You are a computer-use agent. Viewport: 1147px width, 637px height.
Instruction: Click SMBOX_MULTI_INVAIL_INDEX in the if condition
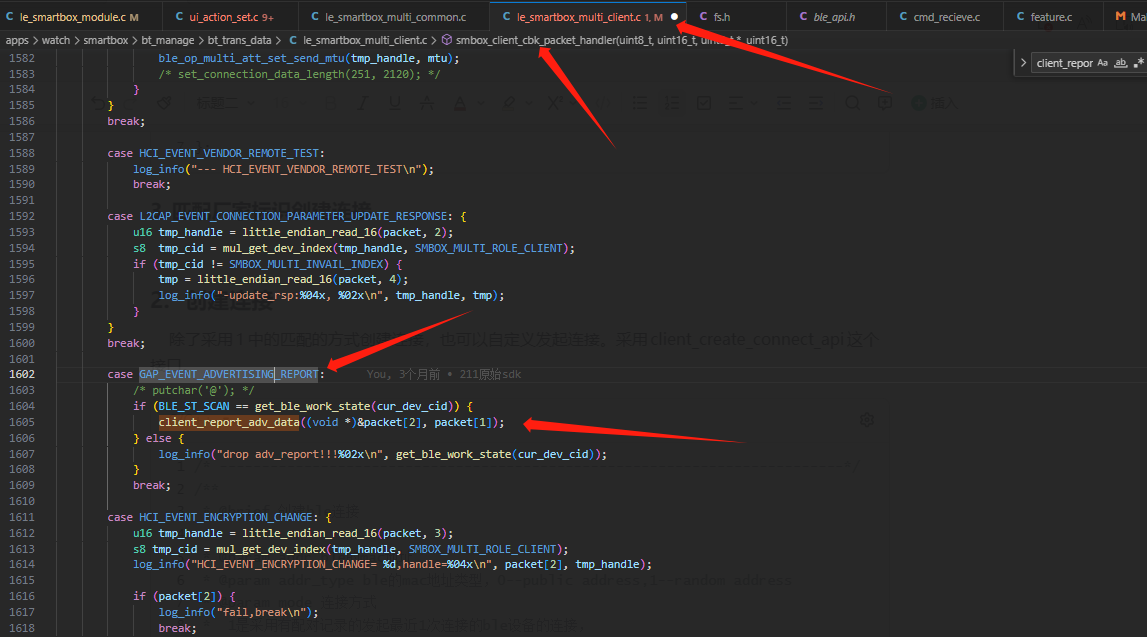(x=307, y=264)
